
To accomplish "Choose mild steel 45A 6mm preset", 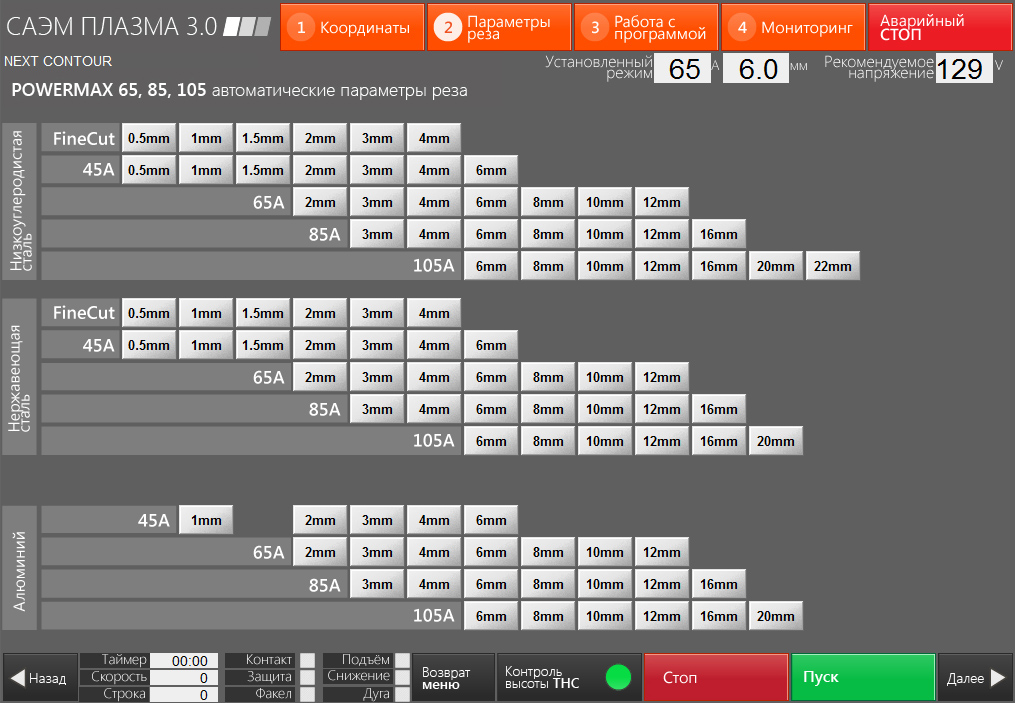I will [491, 170].
